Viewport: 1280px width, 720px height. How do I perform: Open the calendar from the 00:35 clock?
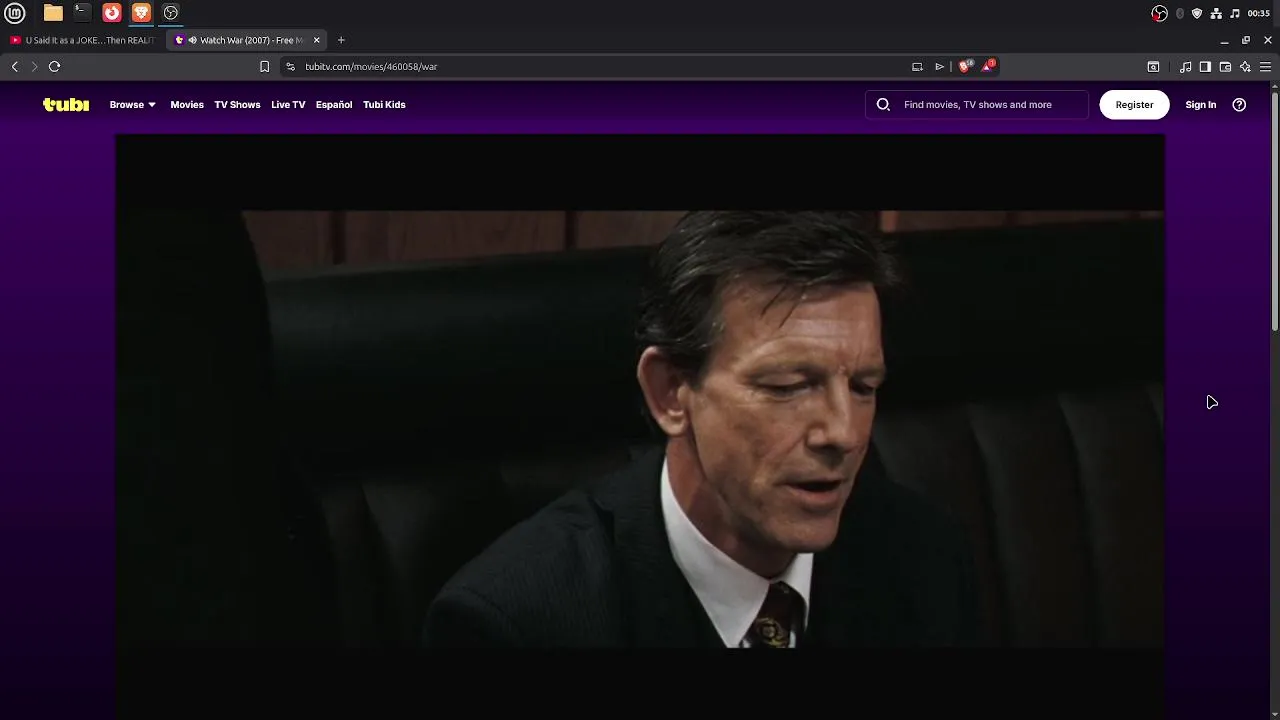click(x=1259, y=13)
